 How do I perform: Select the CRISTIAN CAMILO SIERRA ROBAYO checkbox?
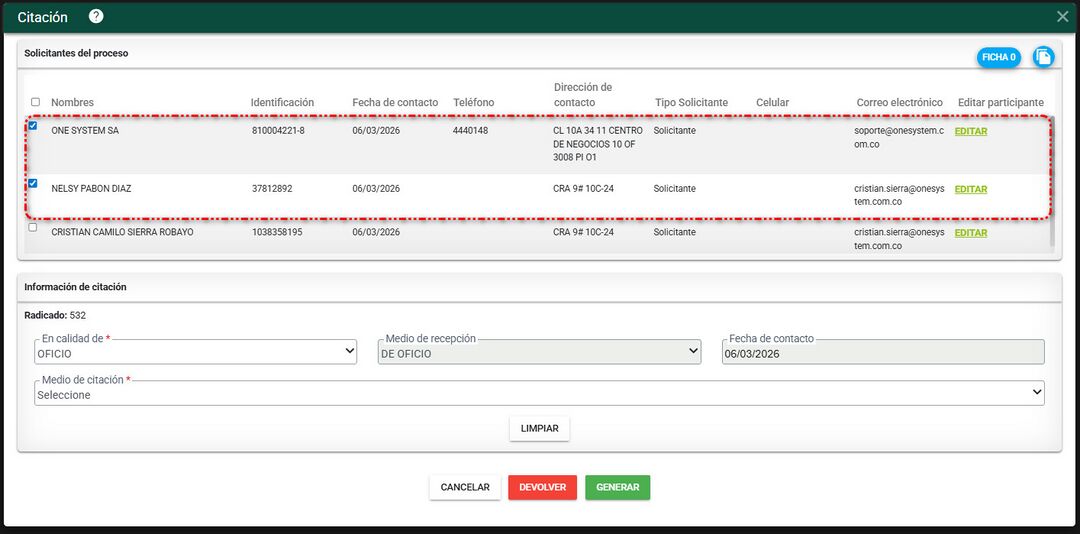(x=33, y=228)
